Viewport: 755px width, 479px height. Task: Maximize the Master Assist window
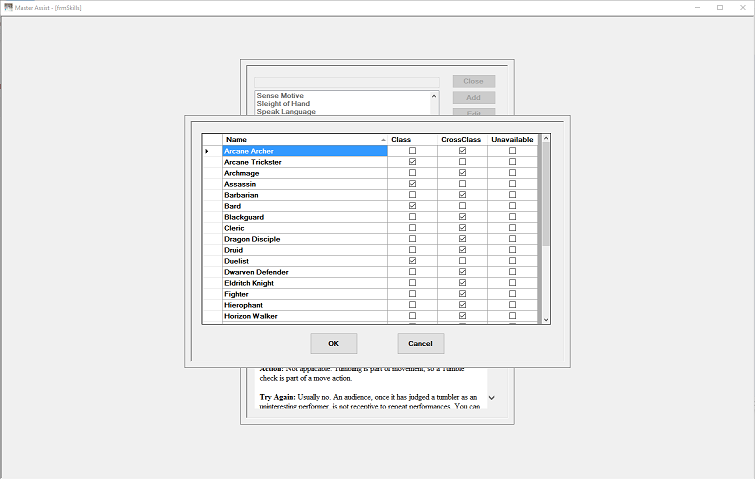coord(720,7)
